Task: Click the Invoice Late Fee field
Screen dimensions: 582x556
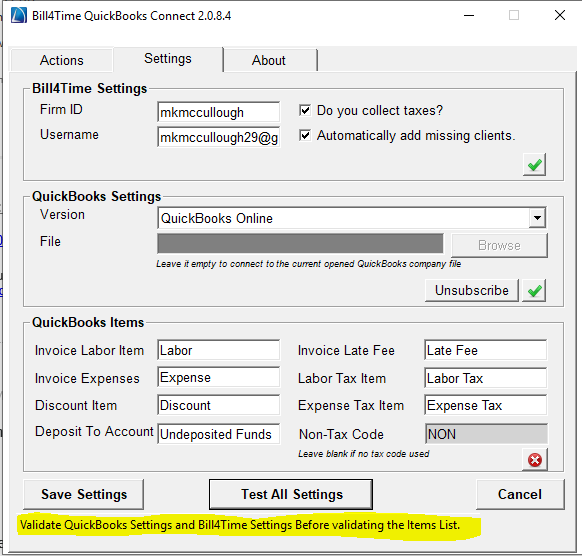Action: (x=485, y=350)
